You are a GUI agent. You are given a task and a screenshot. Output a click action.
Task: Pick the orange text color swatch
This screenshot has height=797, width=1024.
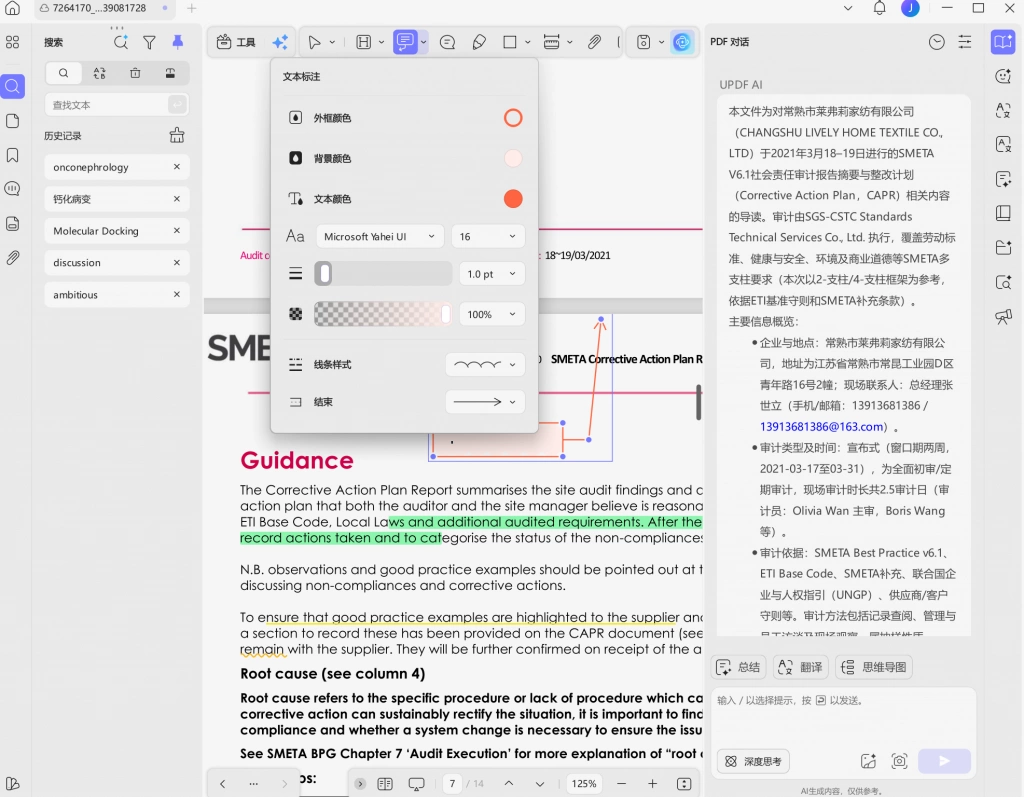click(513, 199)
